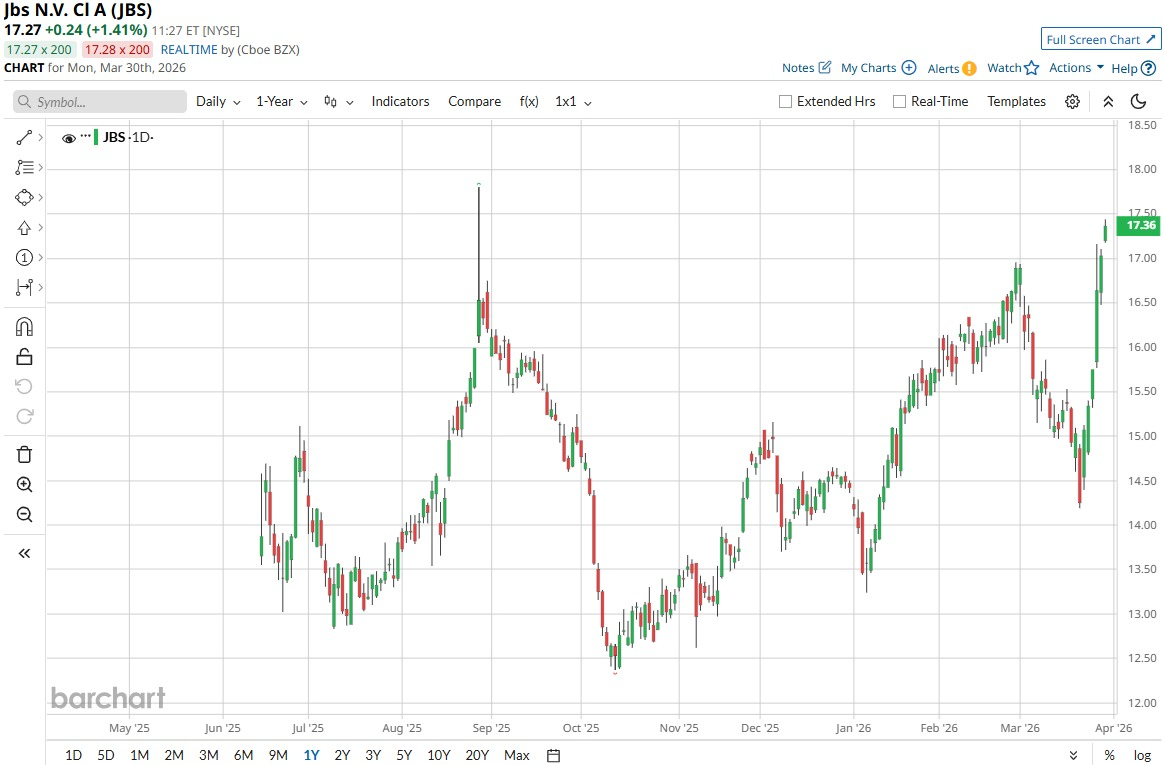1164x765 pixels.
Task: Focus the Symbol search field
Action: [x=100, y=102]
